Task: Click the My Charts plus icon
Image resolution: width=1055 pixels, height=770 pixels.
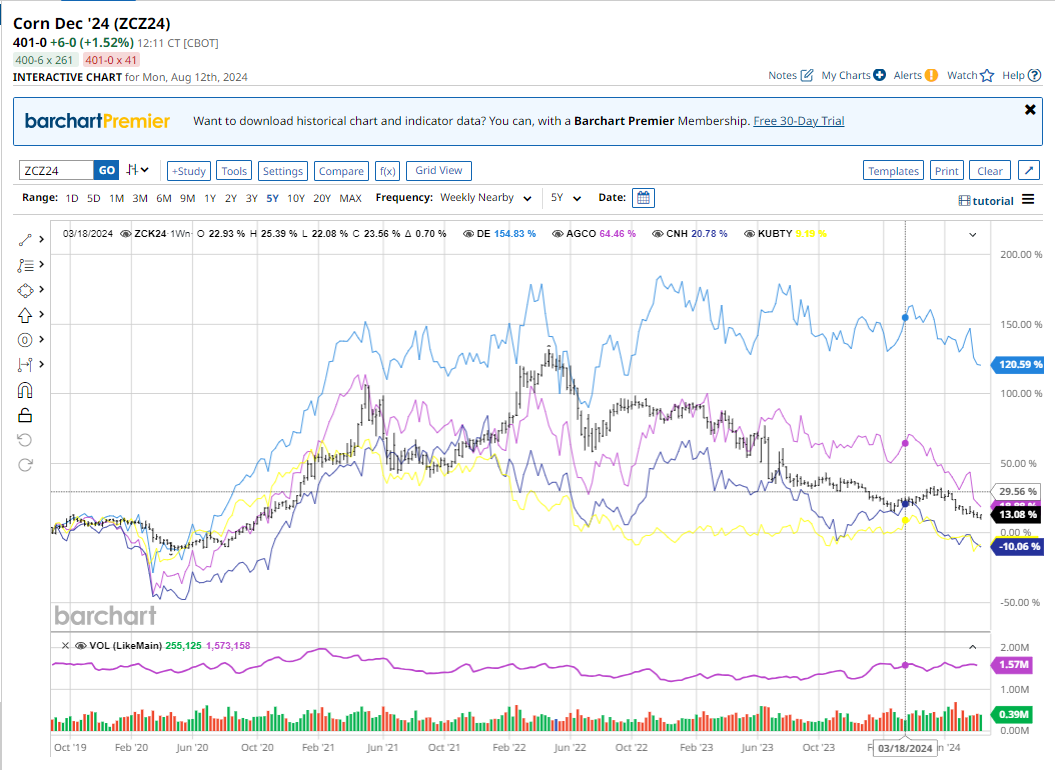Action: [x=879, y=75]
